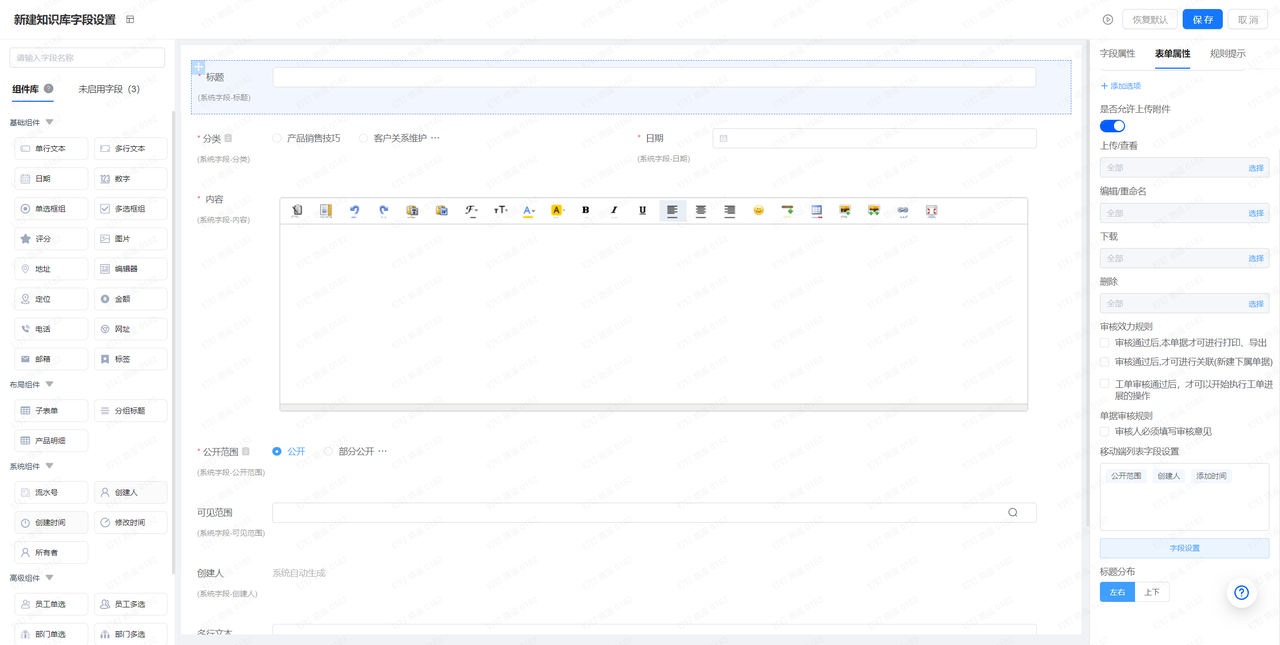Click the plus handle on 标题 field
Screen dimensions: 1280x645
point(199,67)
